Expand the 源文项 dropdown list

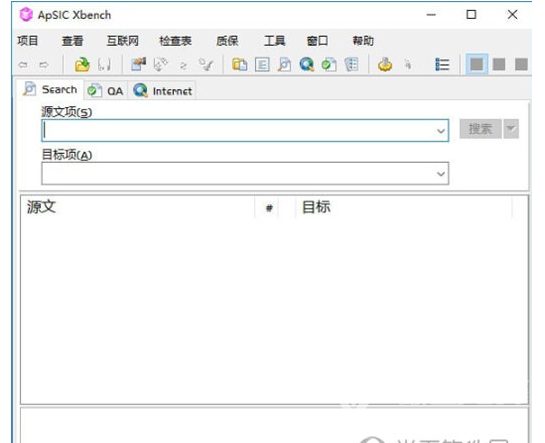[x=441, y=131]
